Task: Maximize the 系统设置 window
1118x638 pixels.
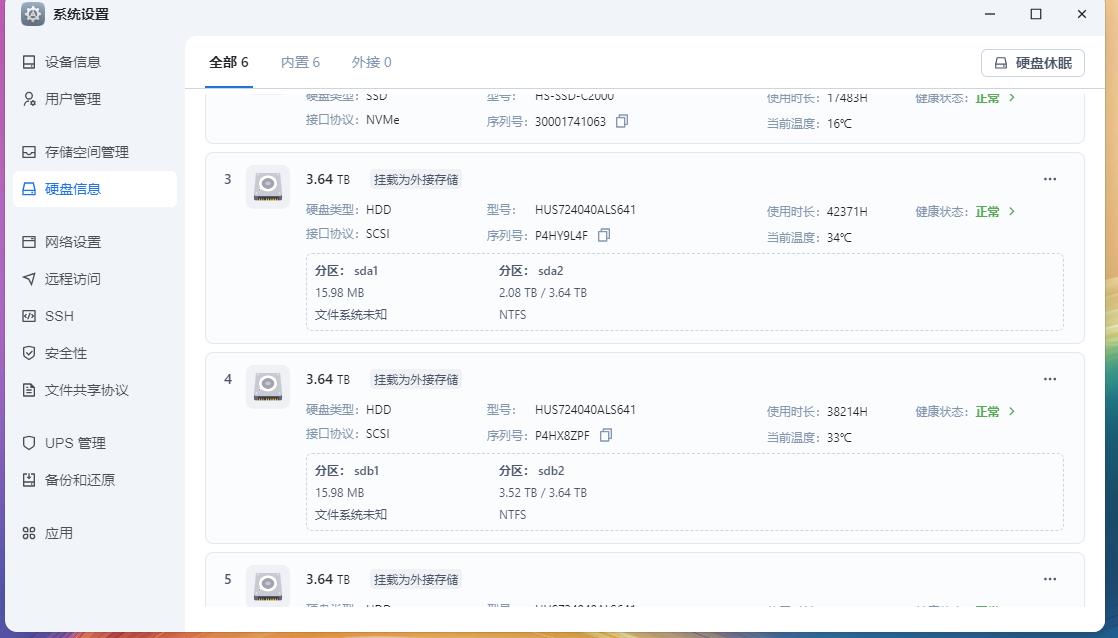Action: point(1036,14)
